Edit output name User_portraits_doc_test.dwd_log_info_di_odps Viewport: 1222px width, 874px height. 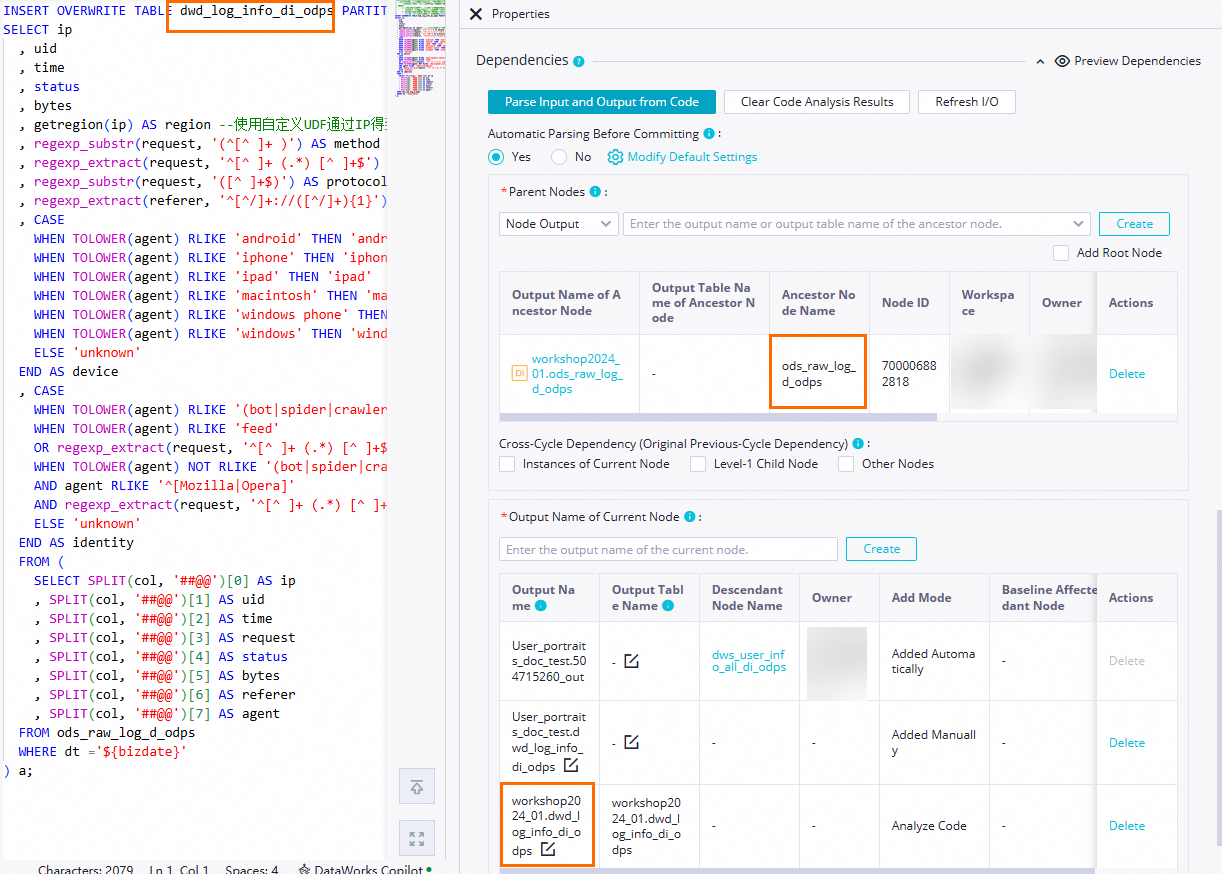click(570, 765)
